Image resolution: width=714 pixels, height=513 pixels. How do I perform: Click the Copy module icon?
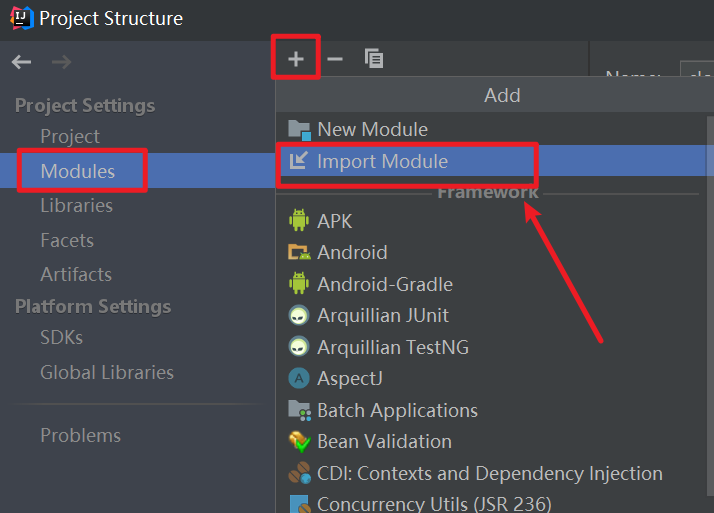(x=374, y=58)
